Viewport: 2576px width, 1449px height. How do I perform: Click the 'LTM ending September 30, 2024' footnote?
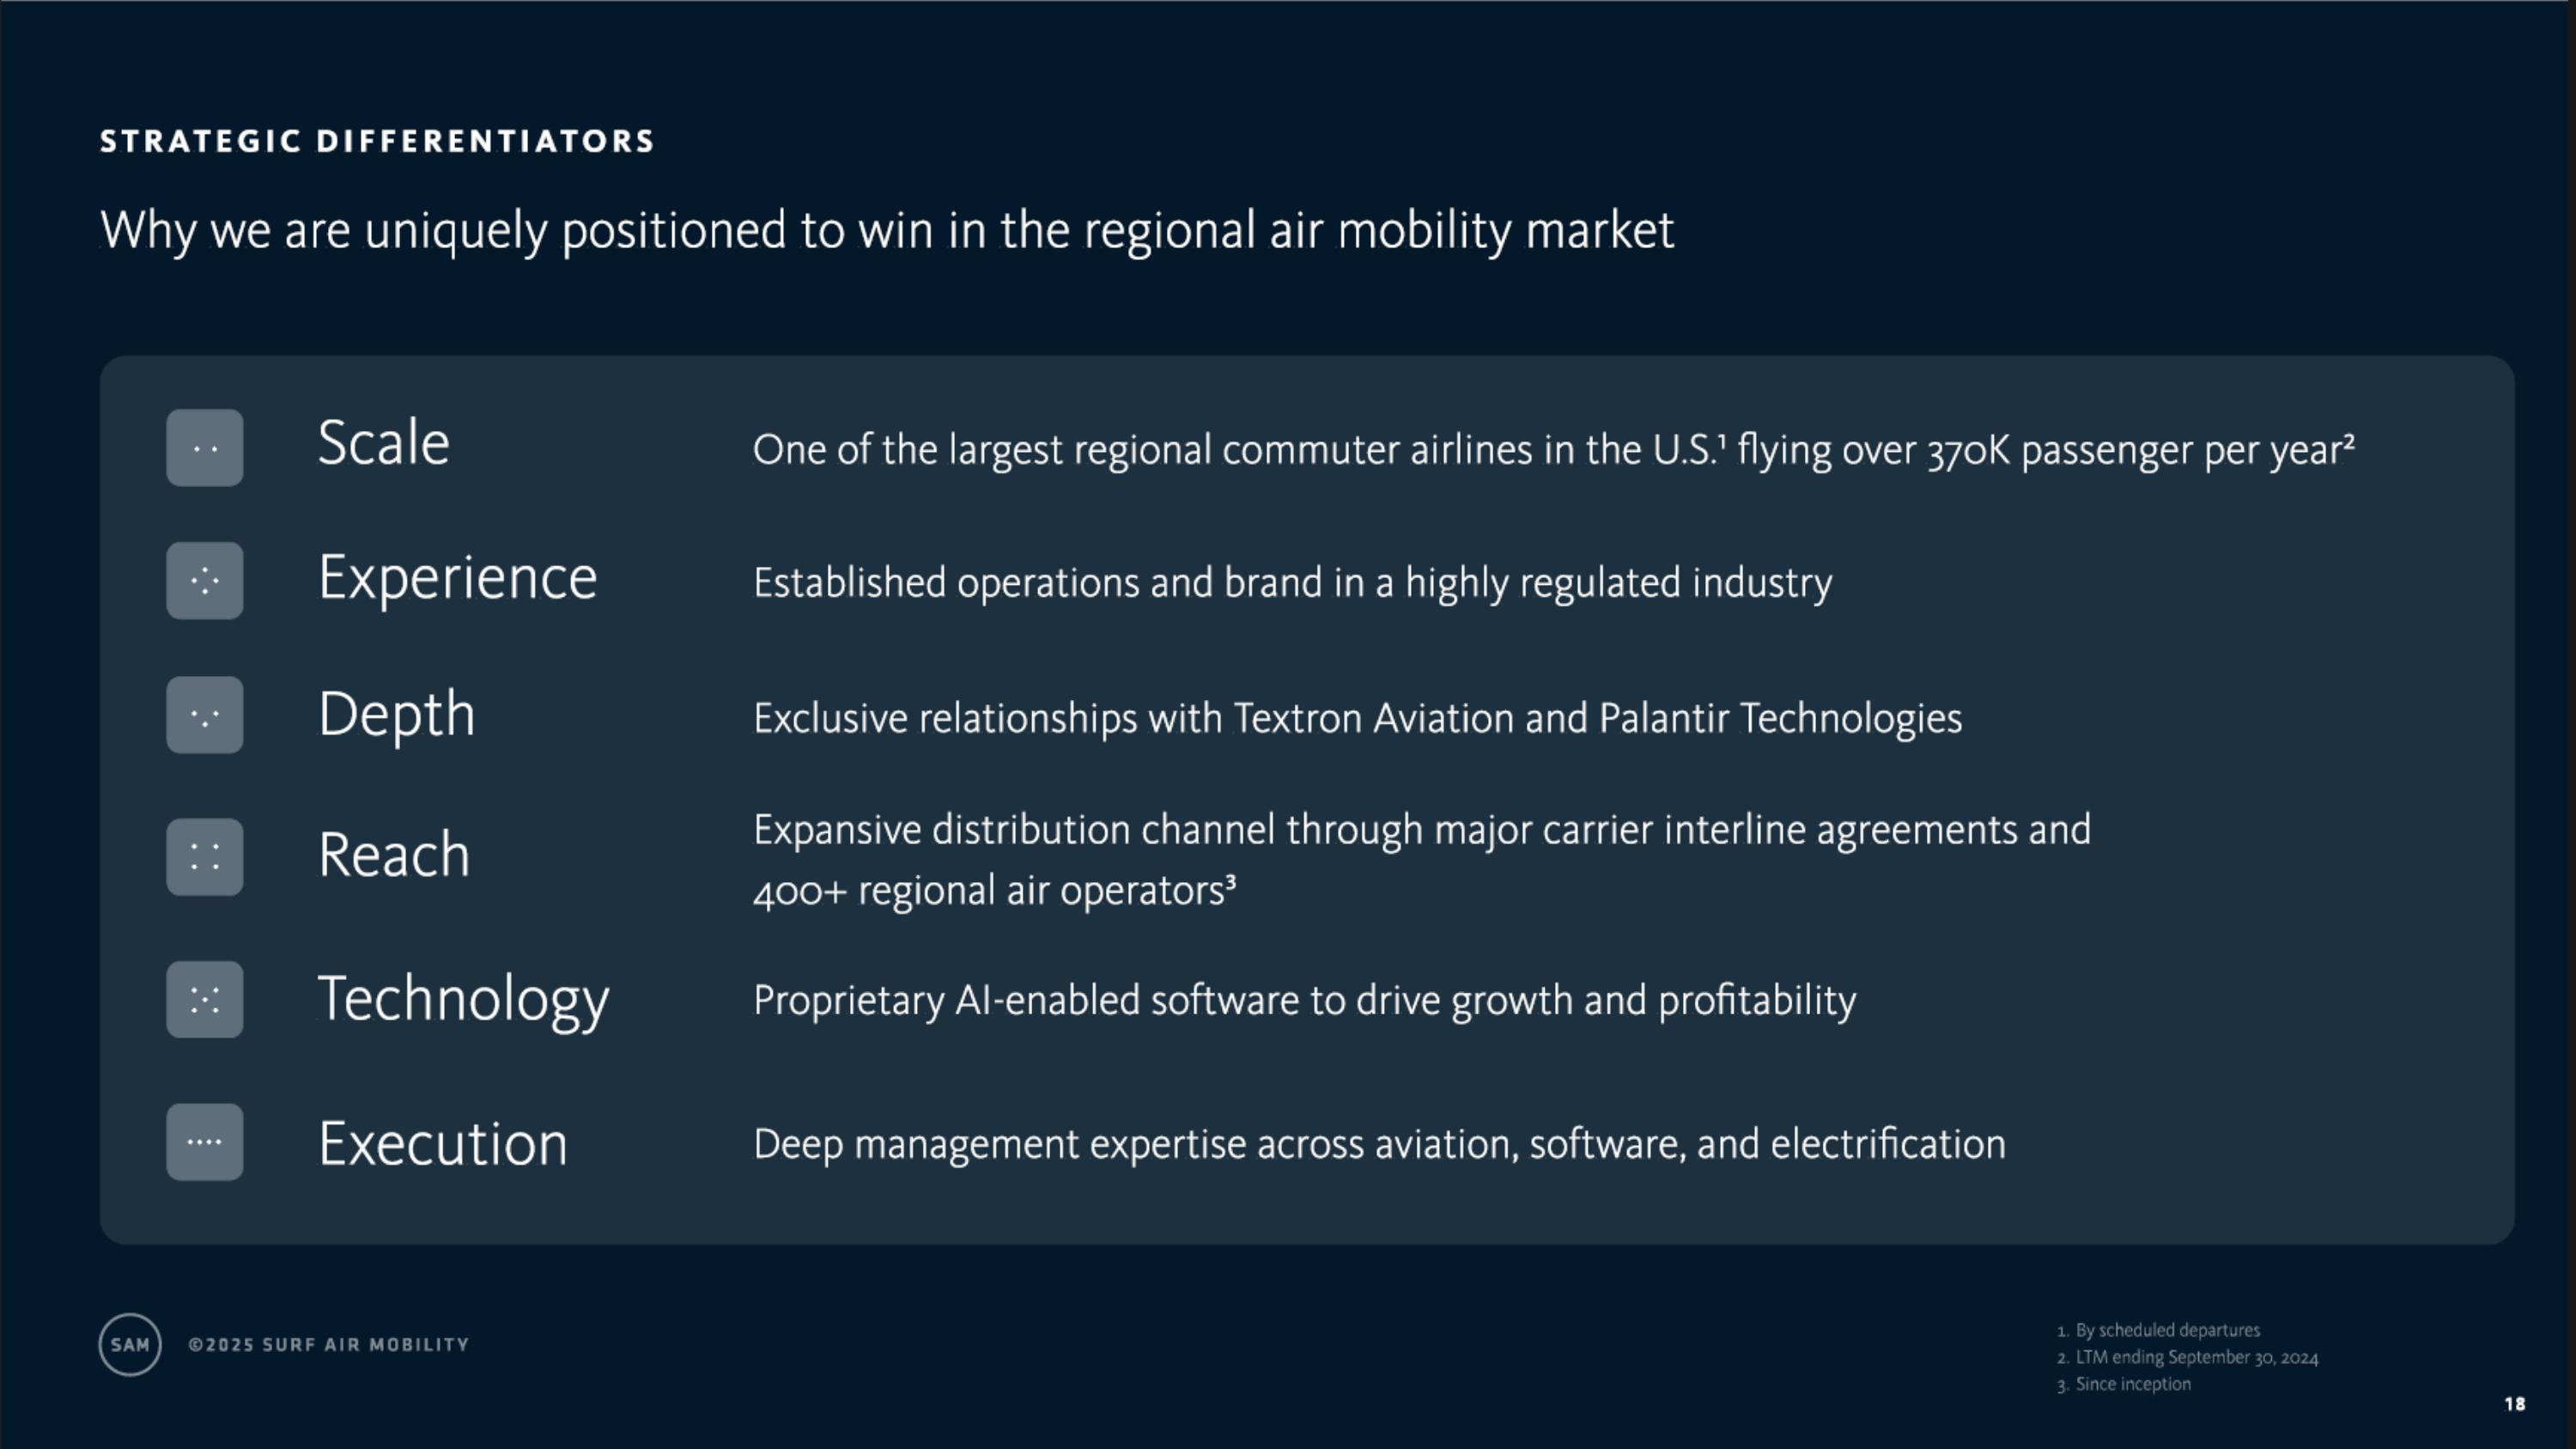pos(2195,1357)
